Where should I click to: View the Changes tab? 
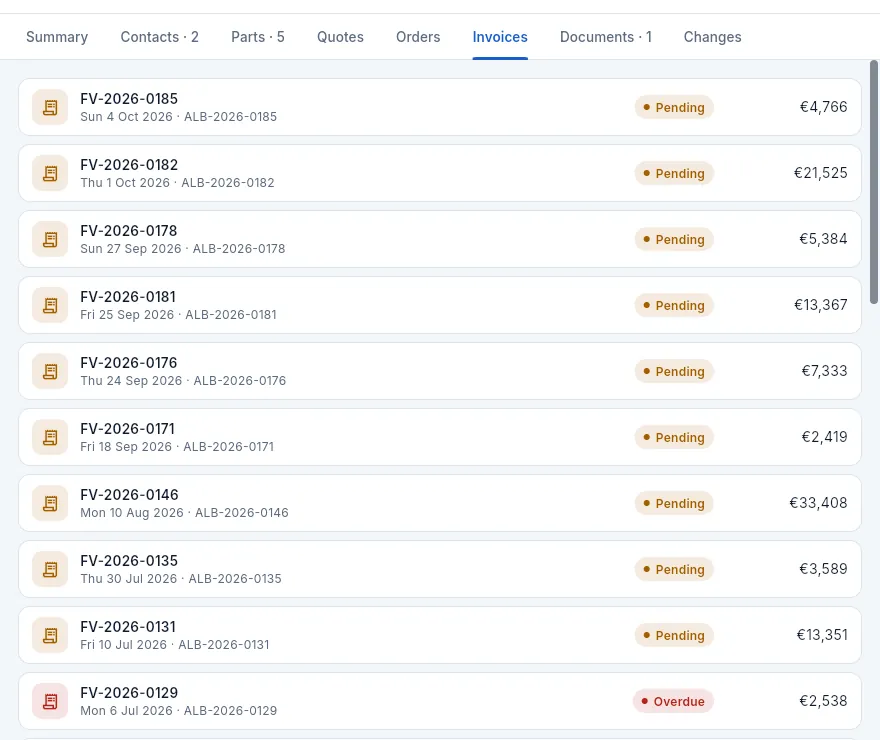tap(712, 37)
